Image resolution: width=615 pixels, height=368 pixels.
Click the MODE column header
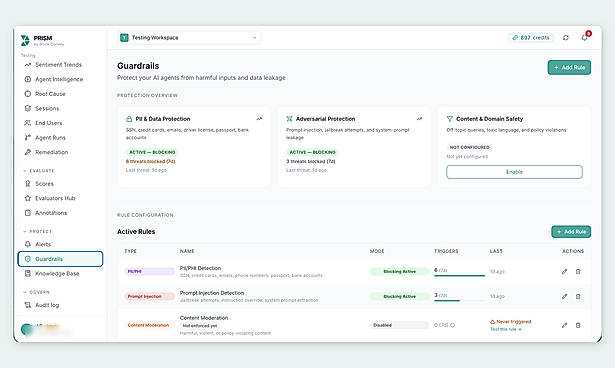click(x=377, y=251)
